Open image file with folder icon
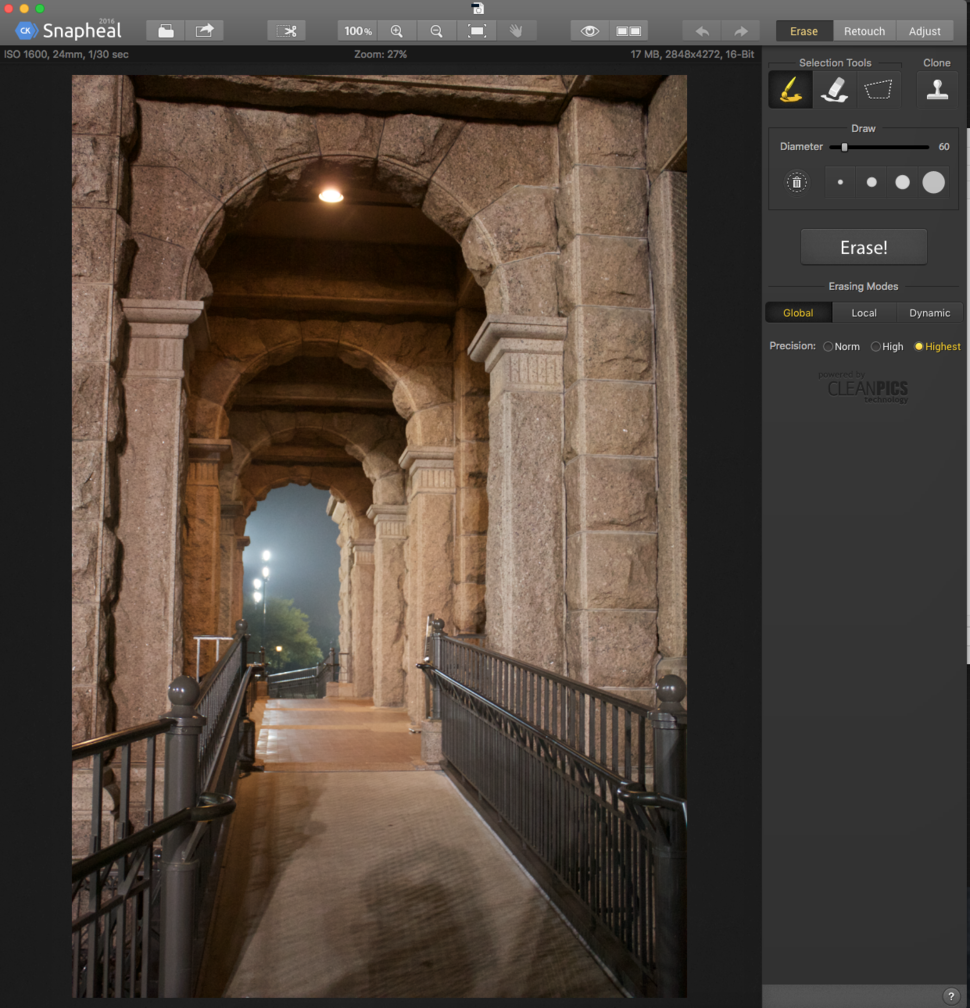 [166, 31]
